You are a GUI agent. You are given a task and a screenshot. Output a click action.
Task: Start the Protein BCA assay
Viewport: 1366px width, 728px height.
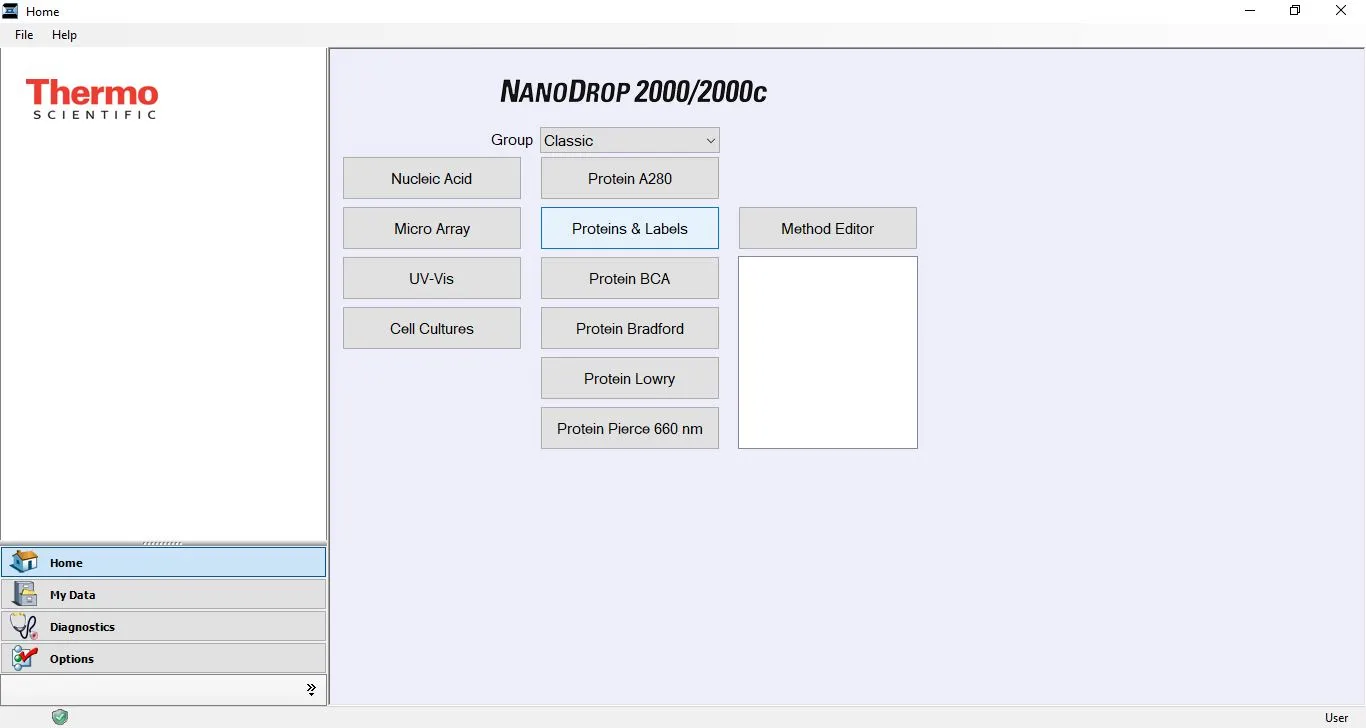coord(630,278)
